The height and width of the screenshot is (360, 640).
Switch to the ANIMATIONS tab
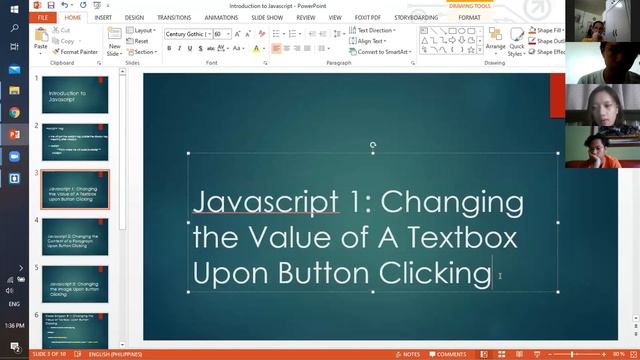221,18
